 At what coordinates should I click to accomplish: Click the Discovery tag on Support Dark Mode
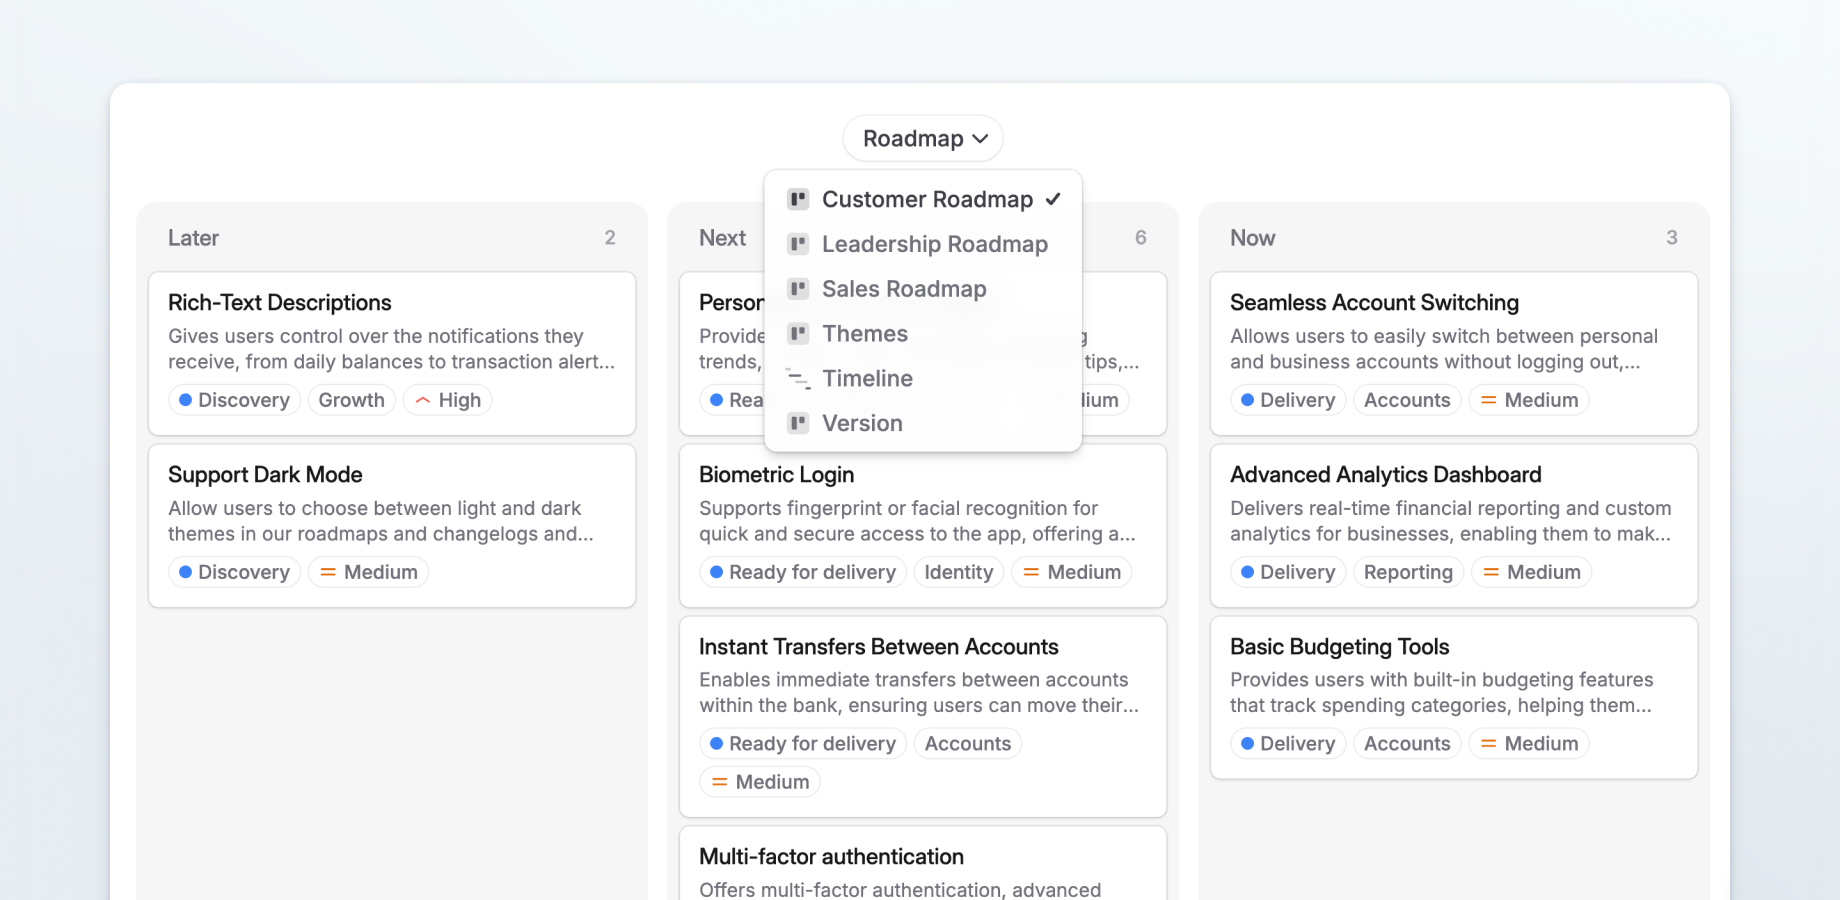tap(234, 571)
